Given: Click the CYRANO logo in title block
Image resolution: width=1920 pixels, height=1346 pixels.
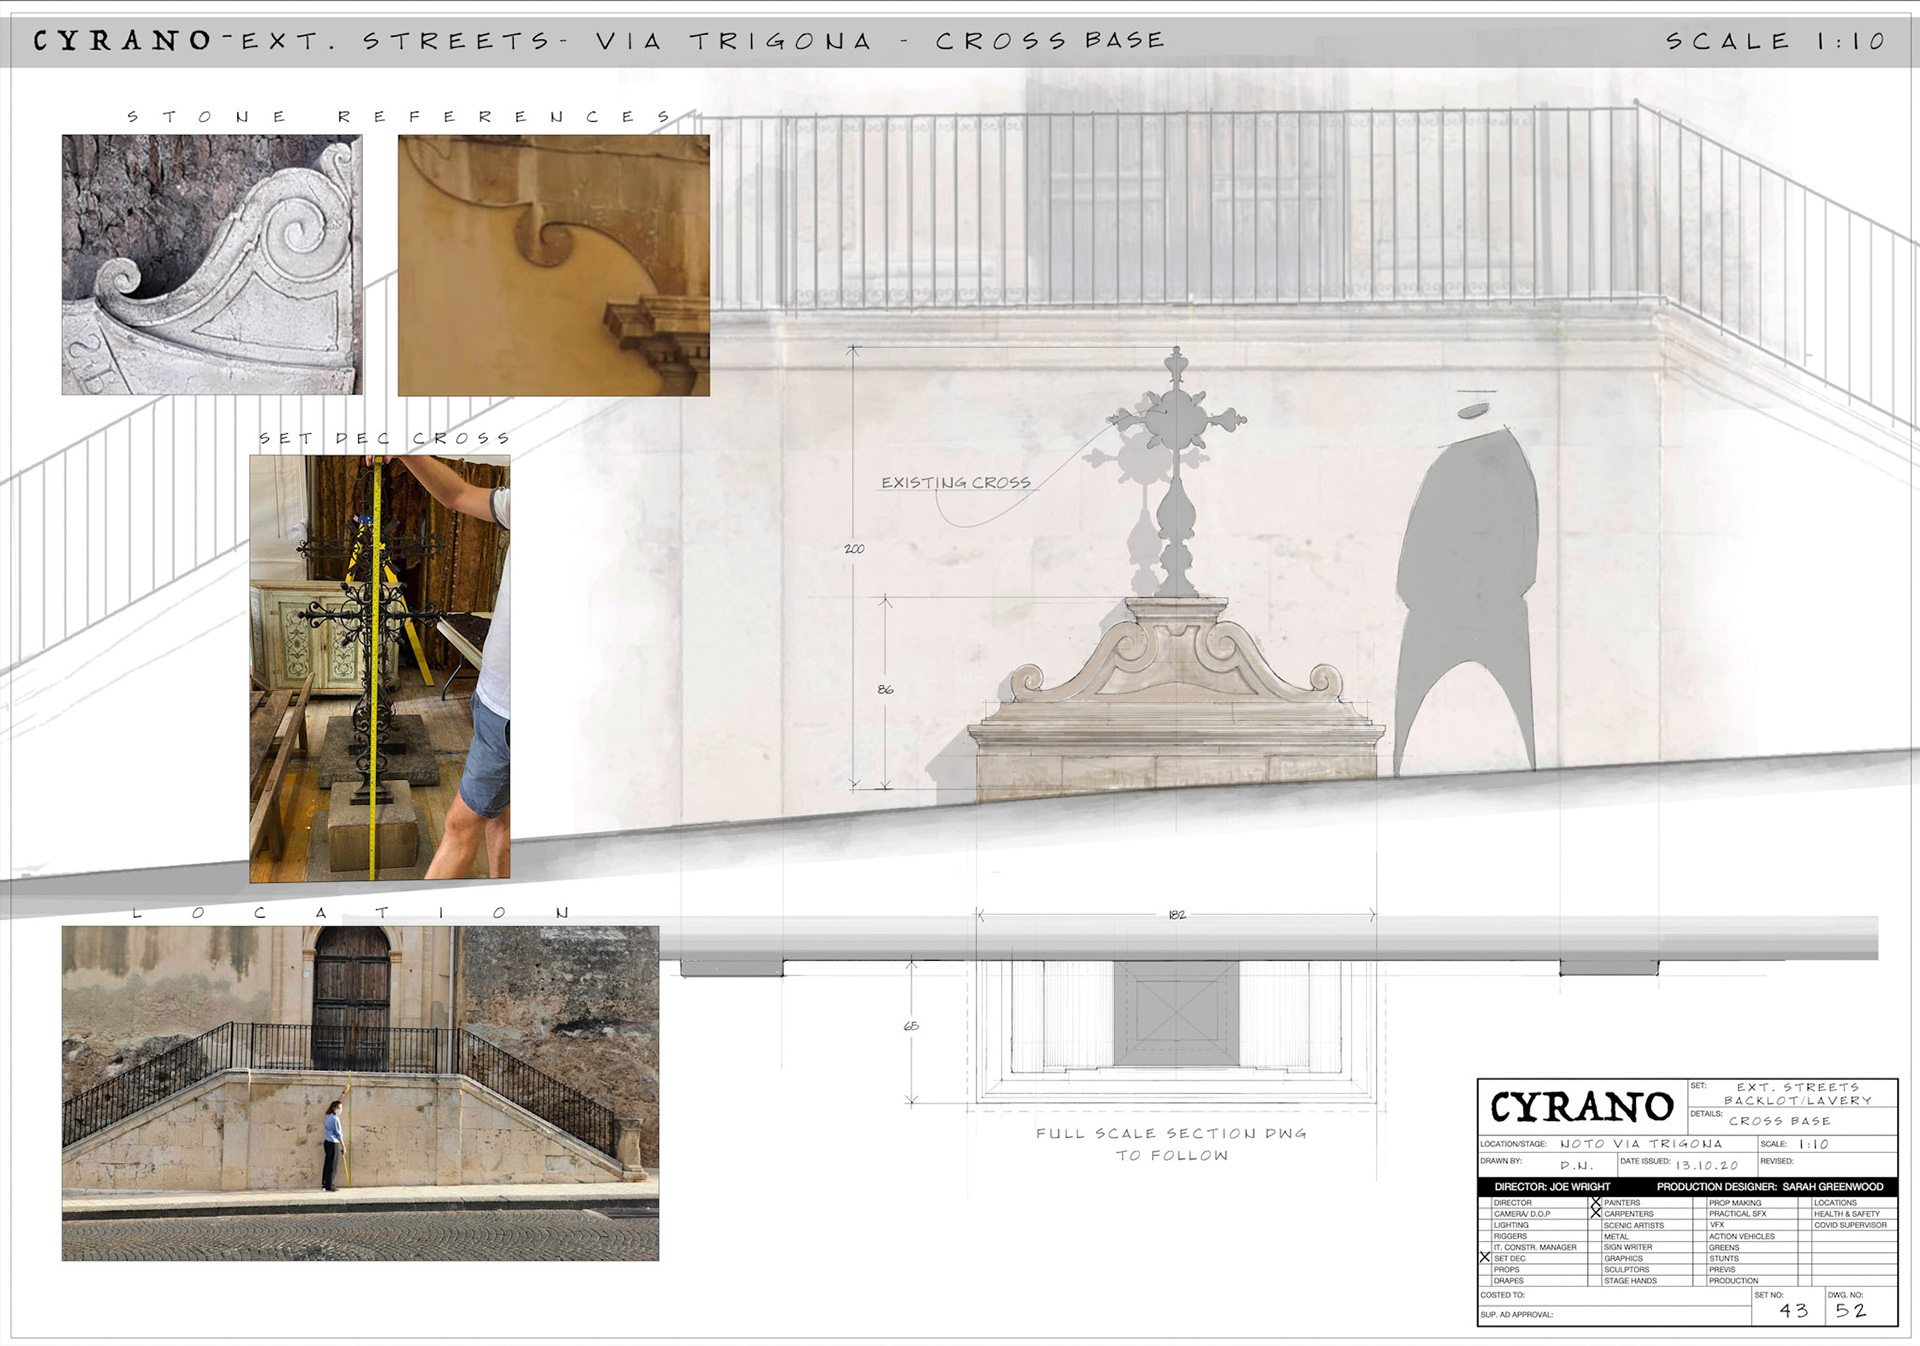Looking at the screenshot, I should 1581,1107.
